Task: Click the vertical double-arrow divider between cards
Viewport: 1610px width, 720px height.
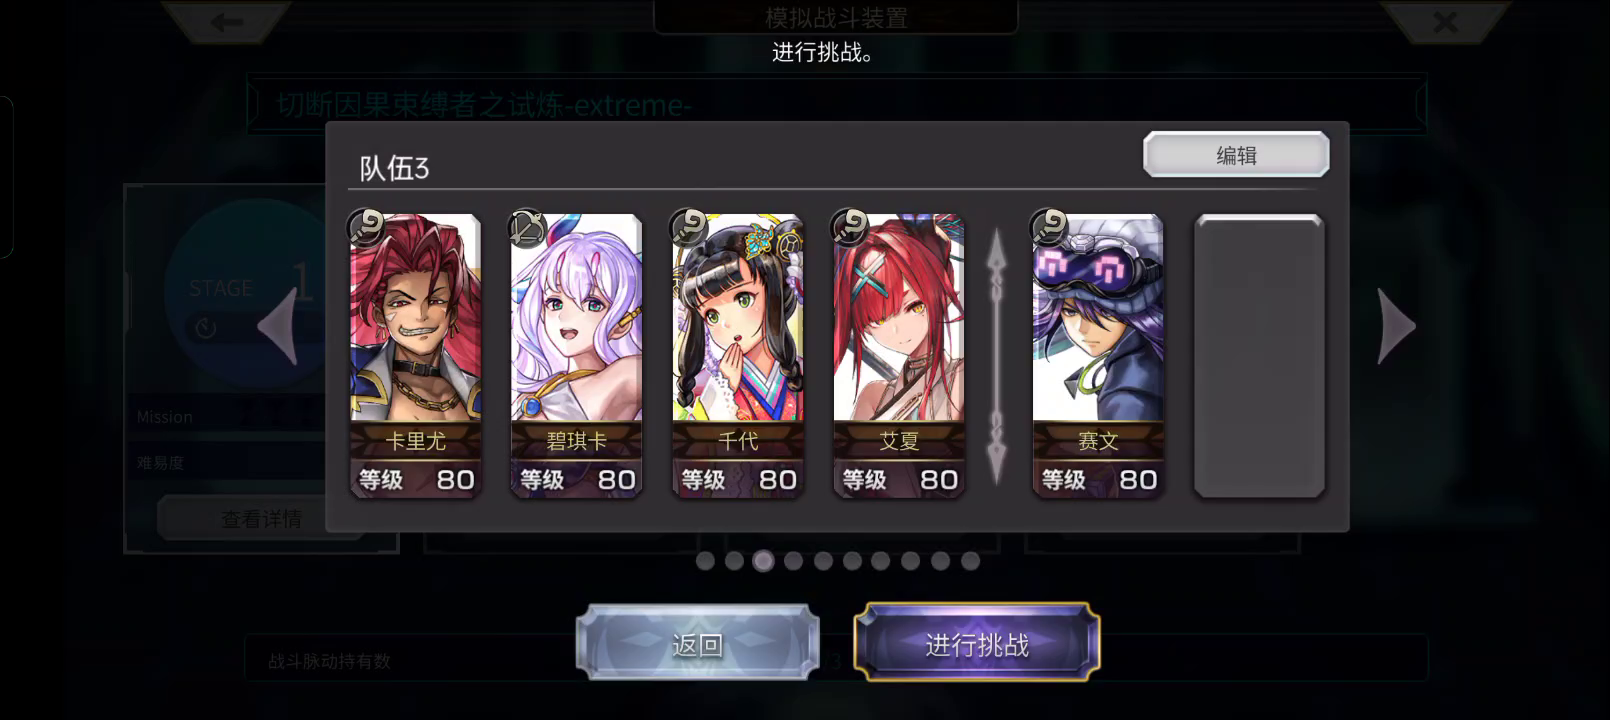Action: 997,355
